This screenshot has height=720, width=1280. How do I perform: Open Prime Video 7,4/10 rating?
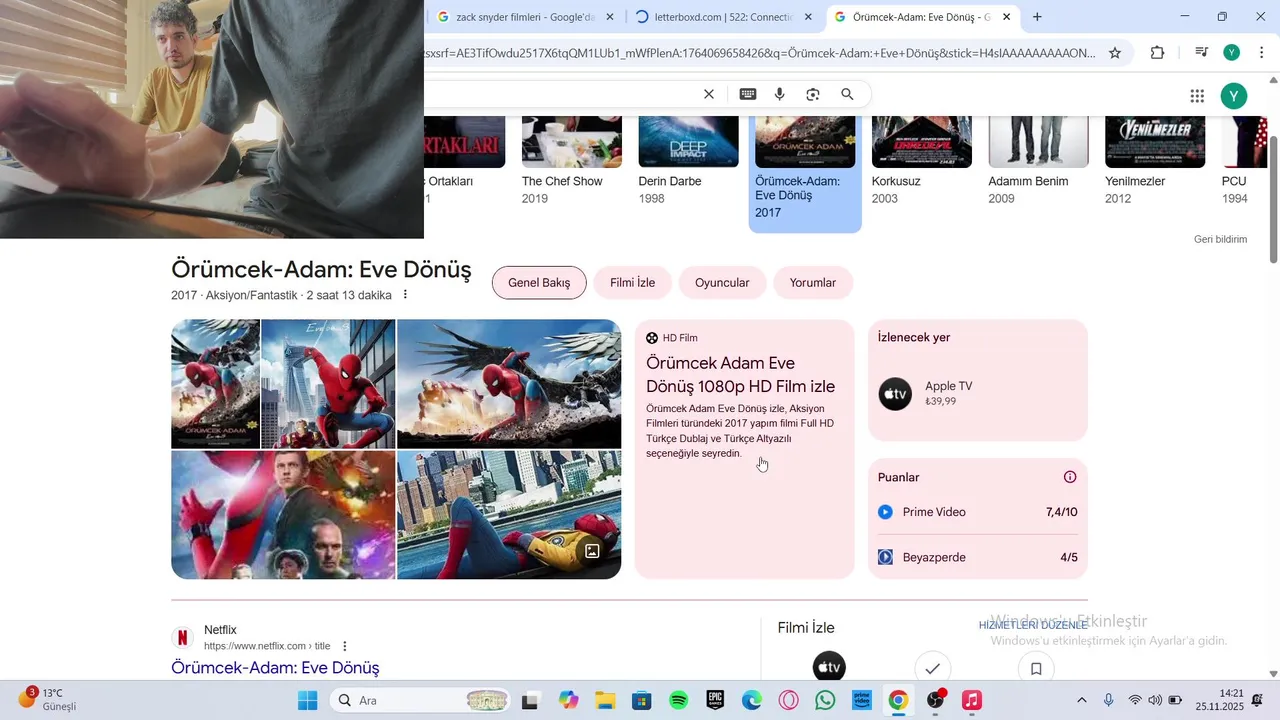(x=978, y=512)
